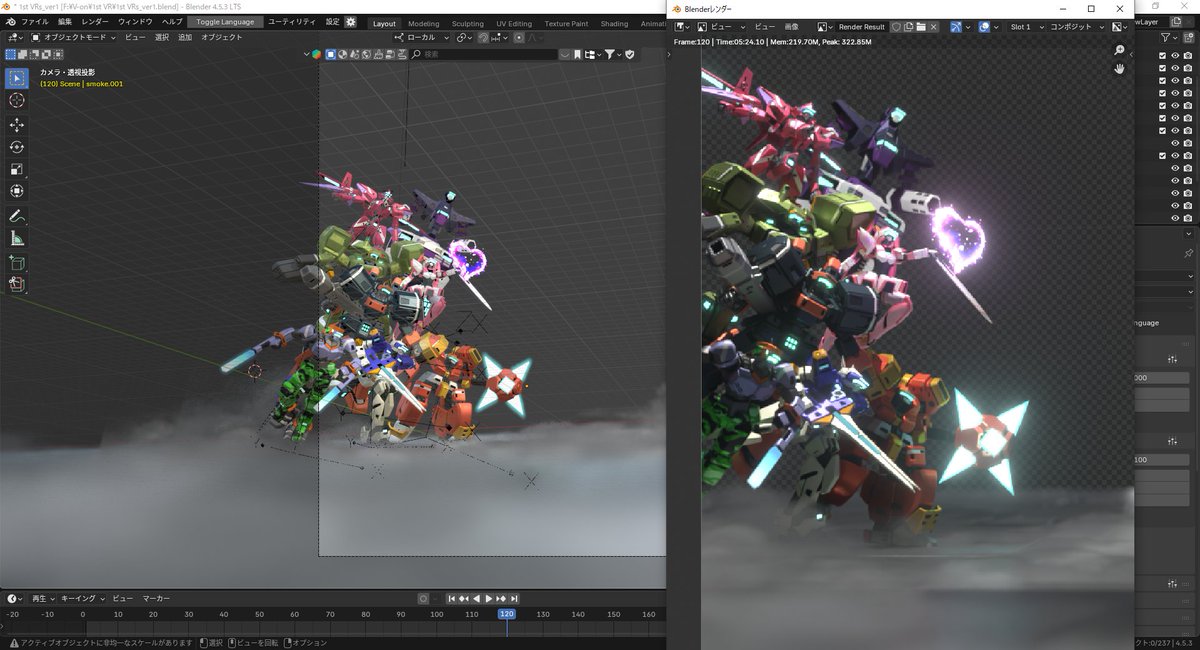Click the gear icon next to 設定
This screenshot has width=1200, height=650.
click(x=351, y=22)
